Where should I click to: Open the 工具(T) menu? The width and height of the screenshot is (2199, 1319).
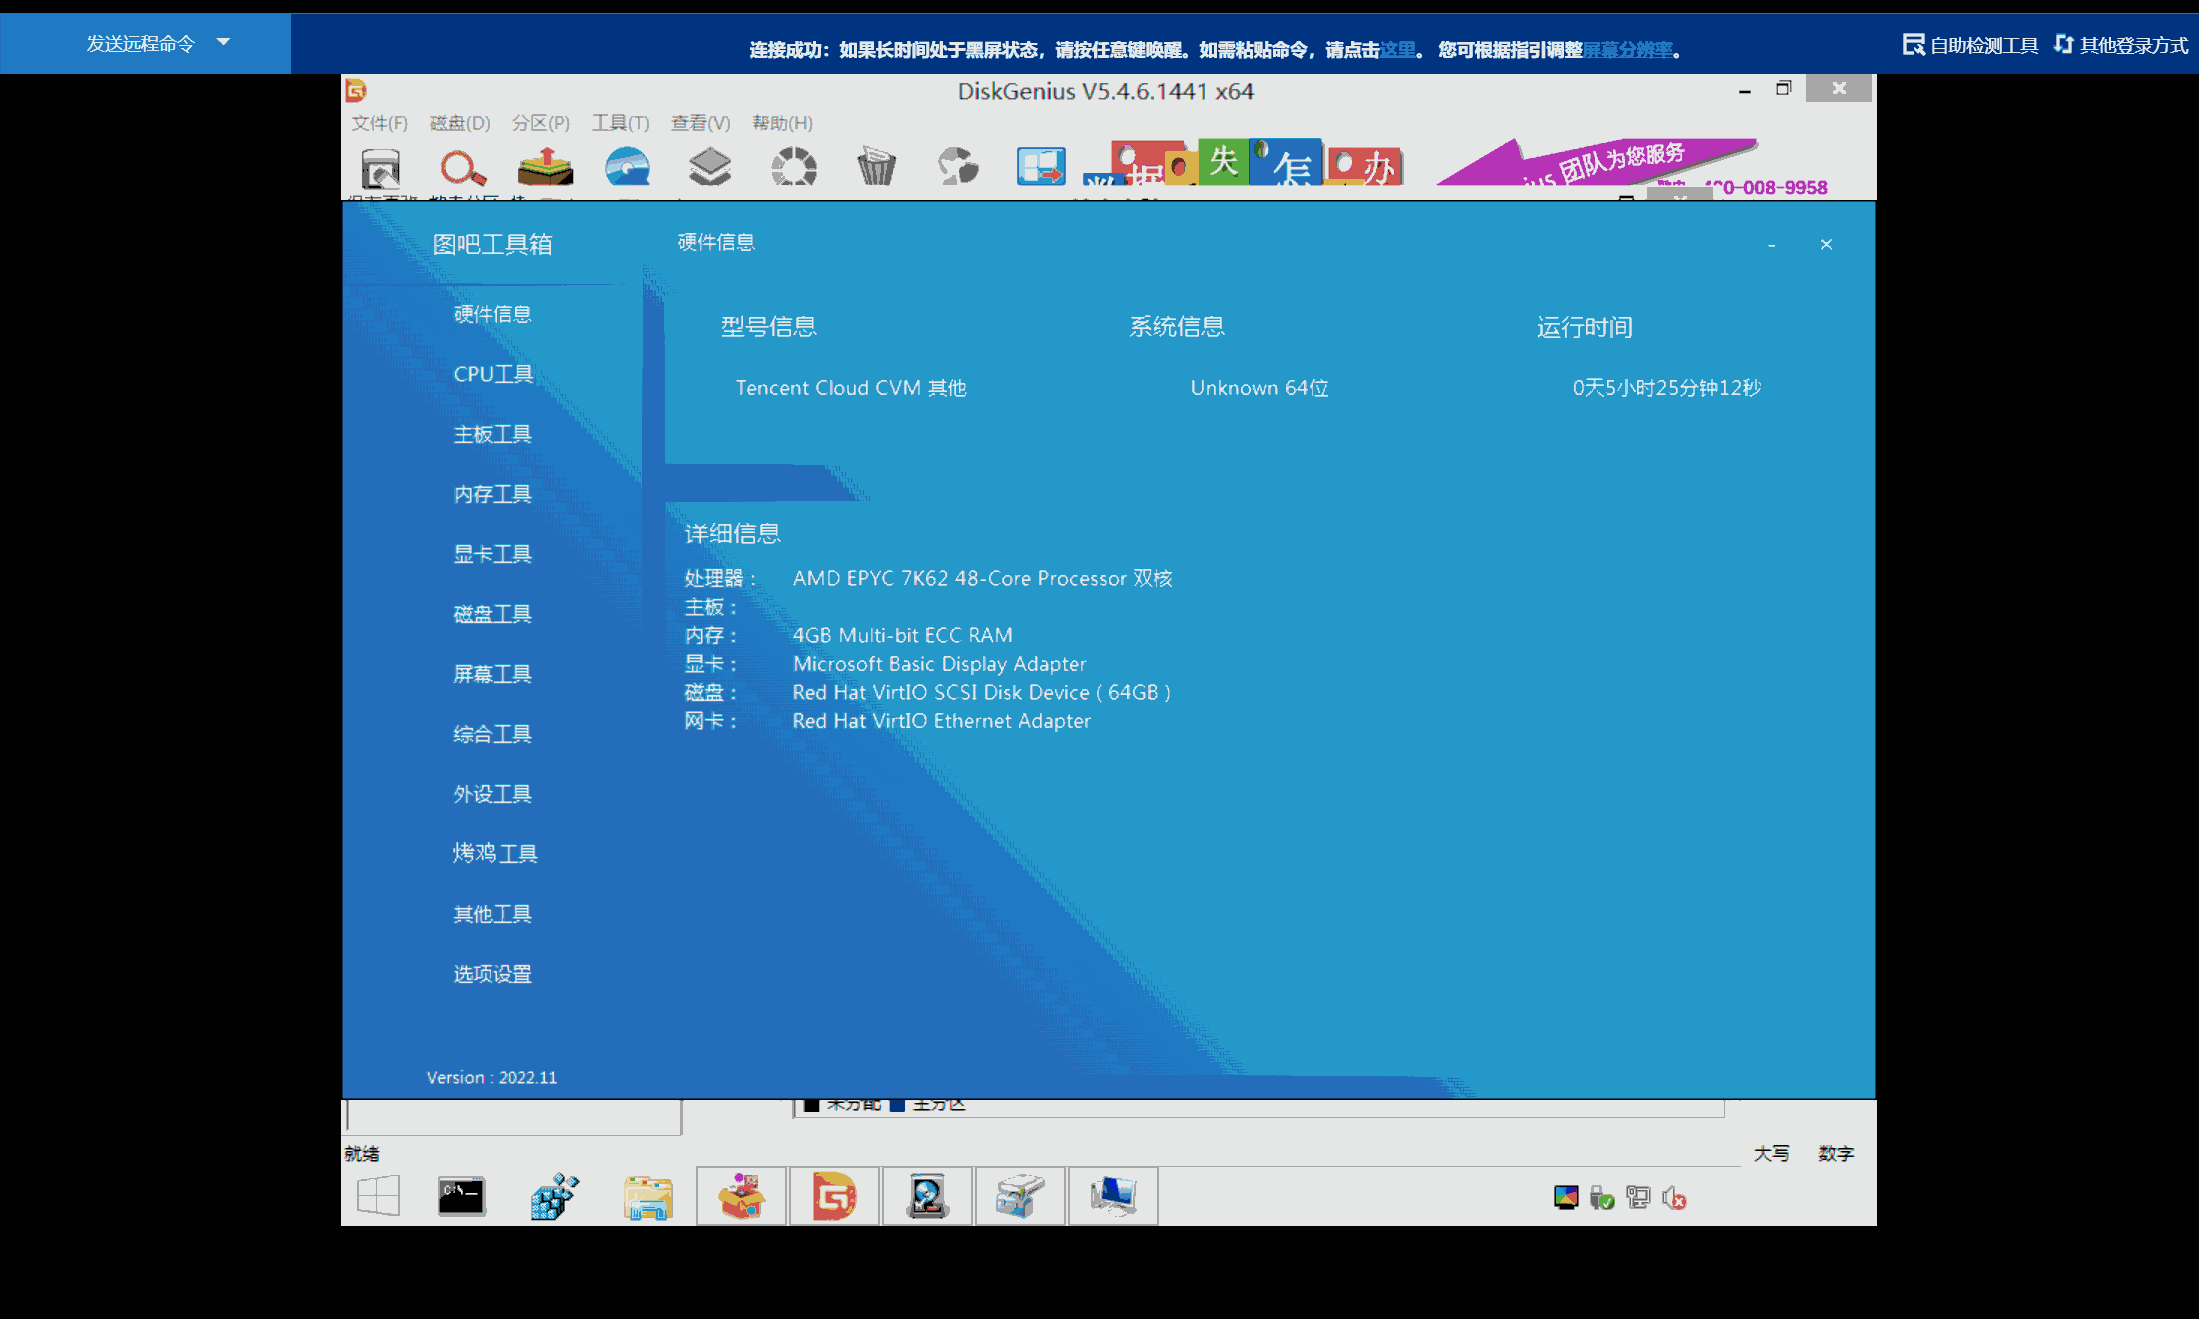tap(620, 123)
